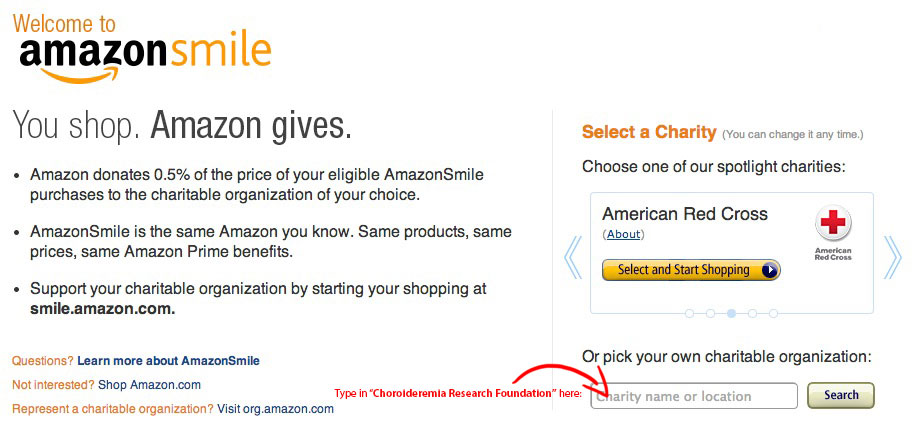
Task: Click arrow icon on Select and Start Shopping
Action: (x=769, y=270)
